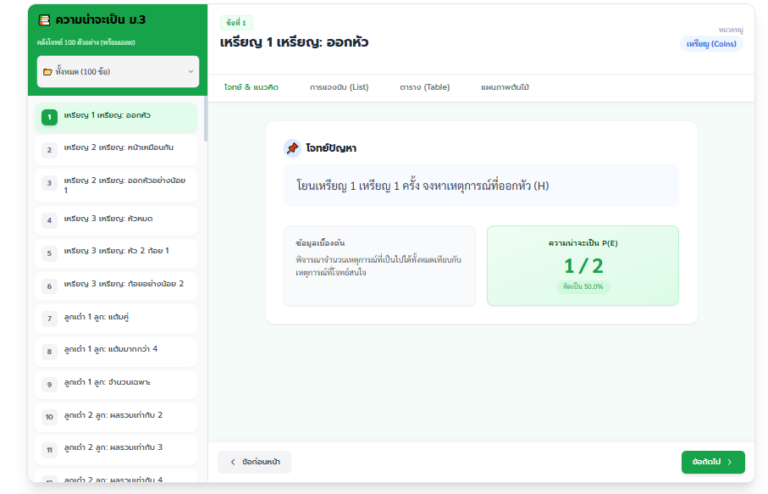Select problem เหรียญ 3 เหรียญ: ก้อยอย่างน้อย 2
768x494 pixels.
click(116, 286)
